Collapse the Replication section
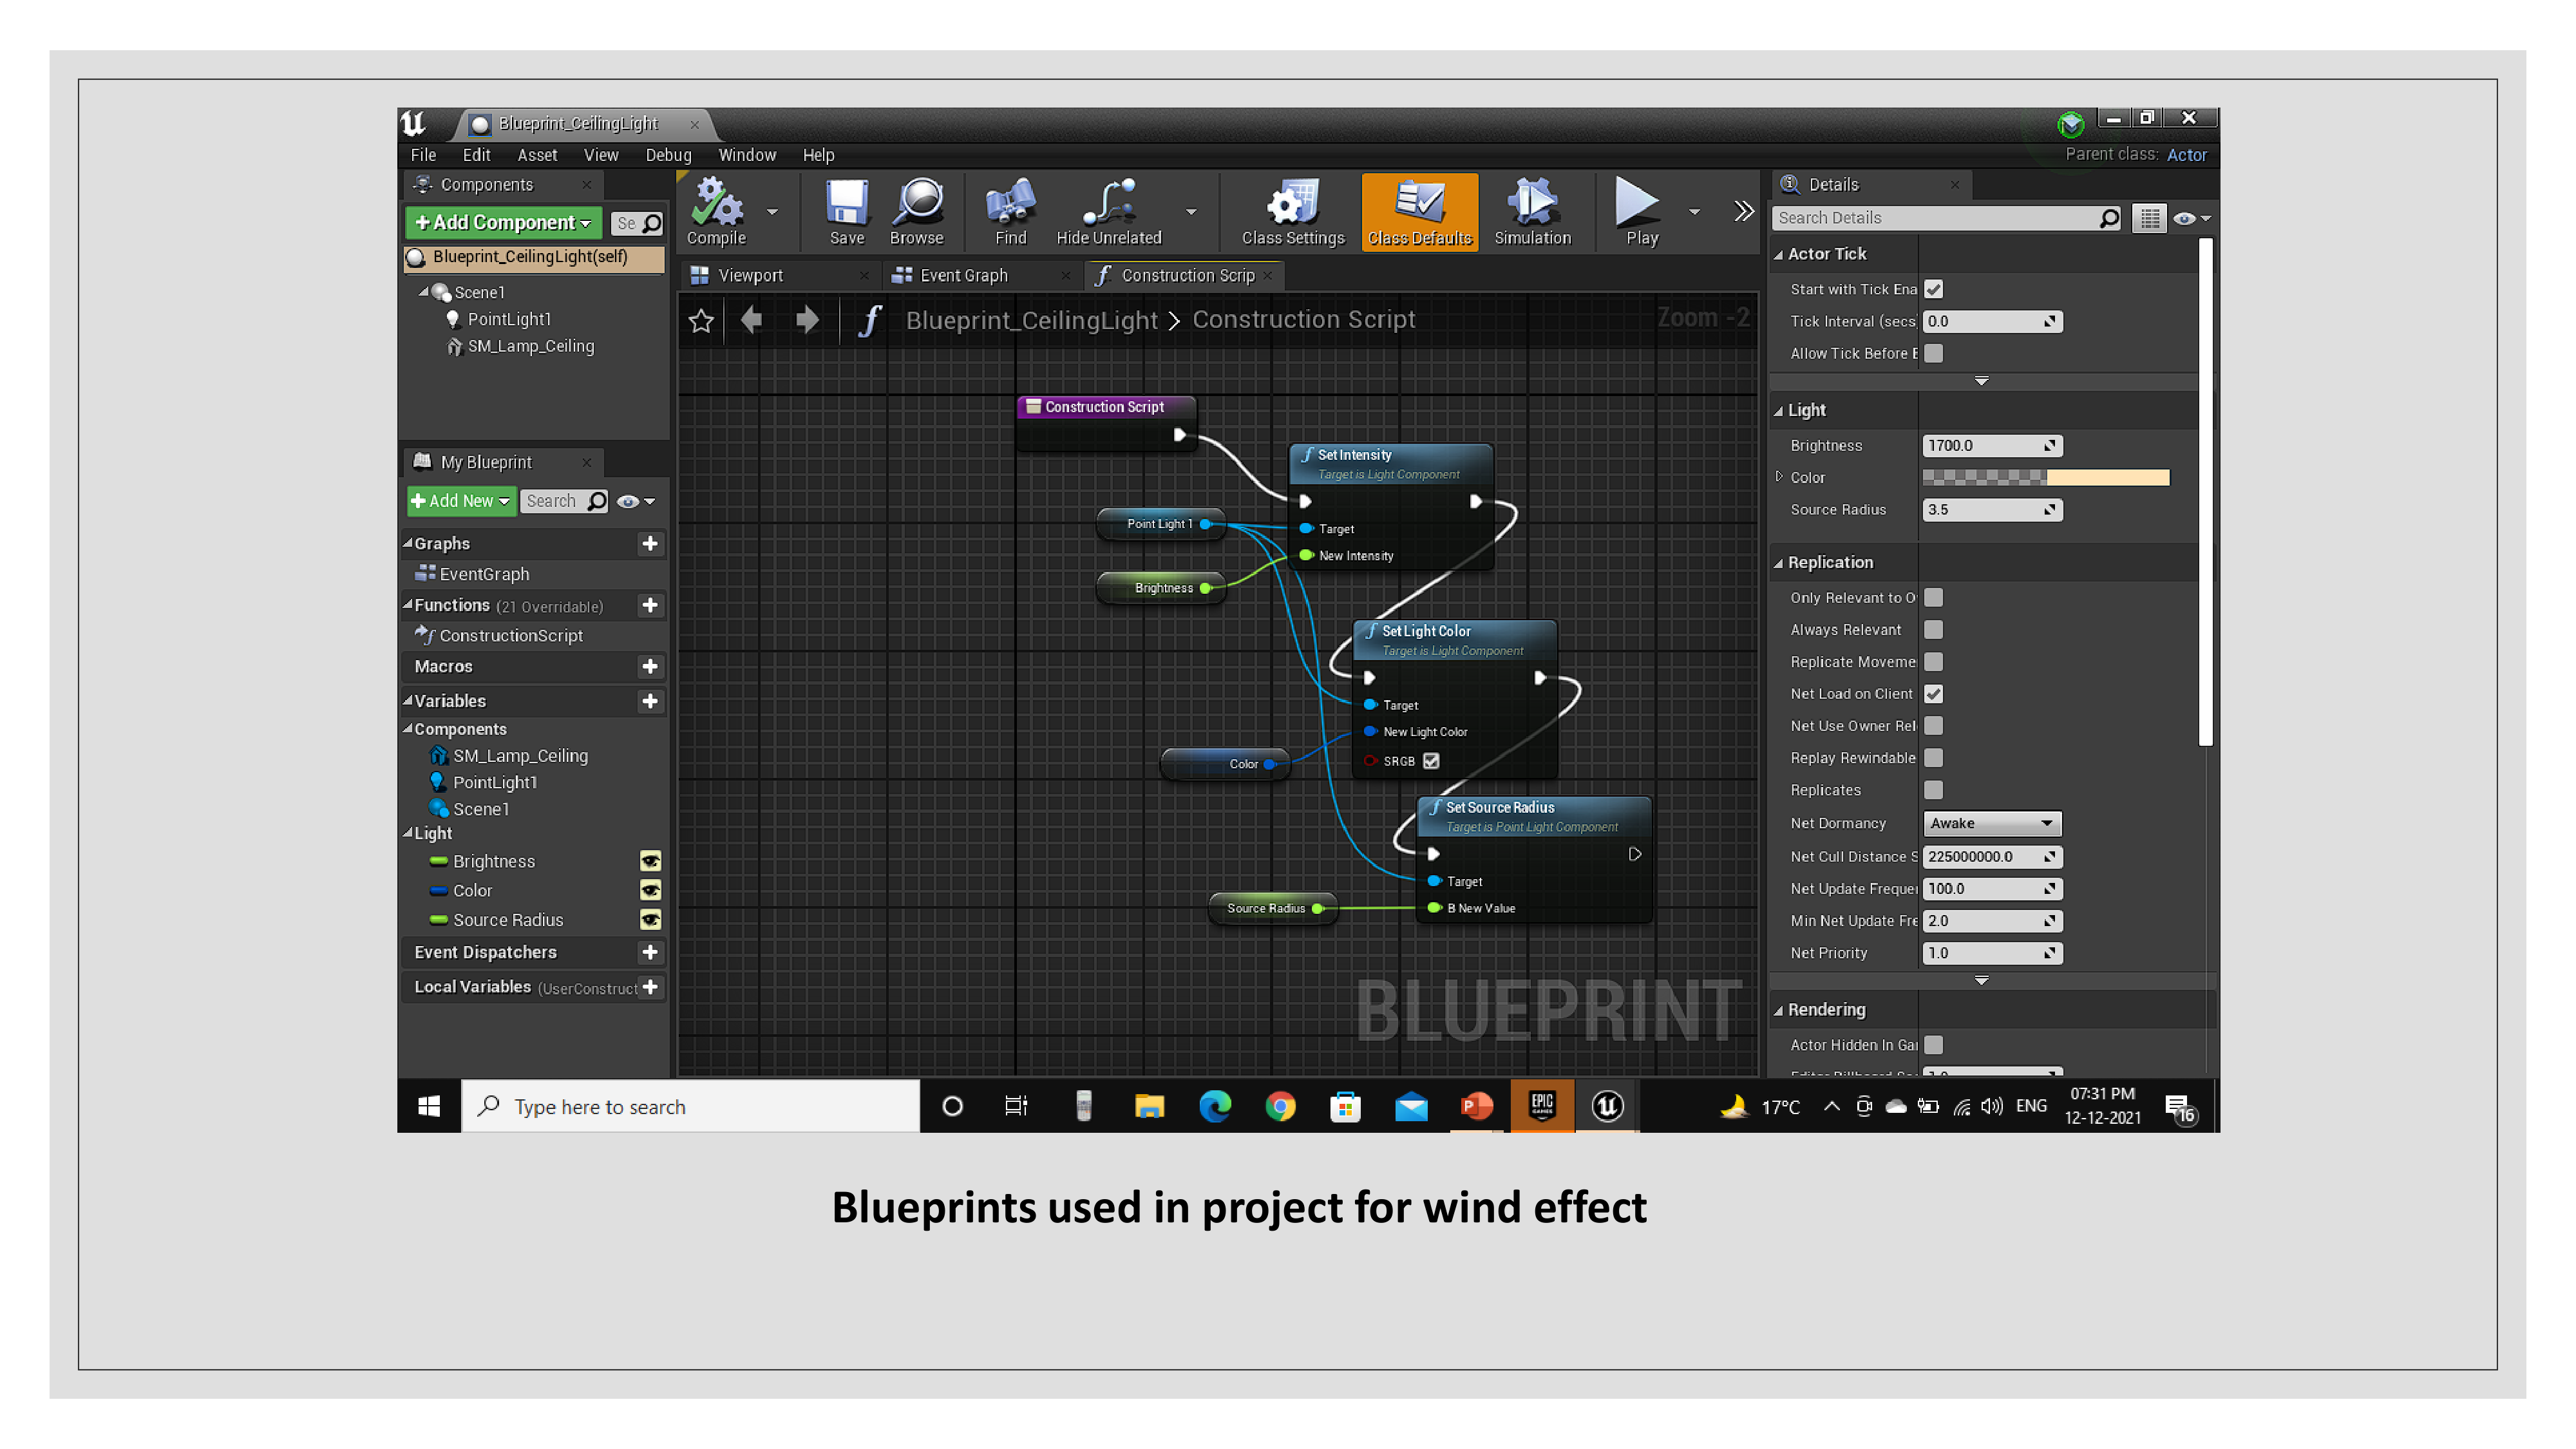This screenshot has height=1449, width=2576. 1779,563
